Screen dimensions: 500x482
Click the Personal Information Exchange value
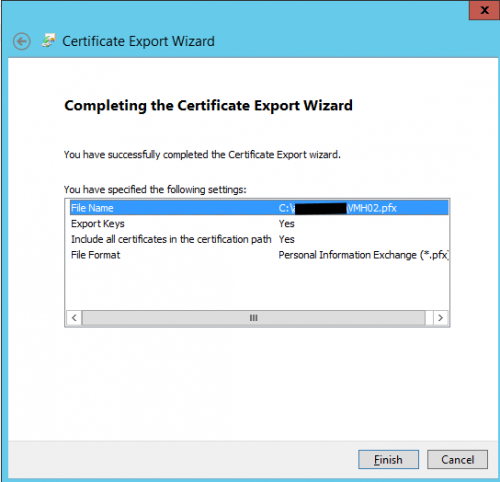tap(364, 255)
